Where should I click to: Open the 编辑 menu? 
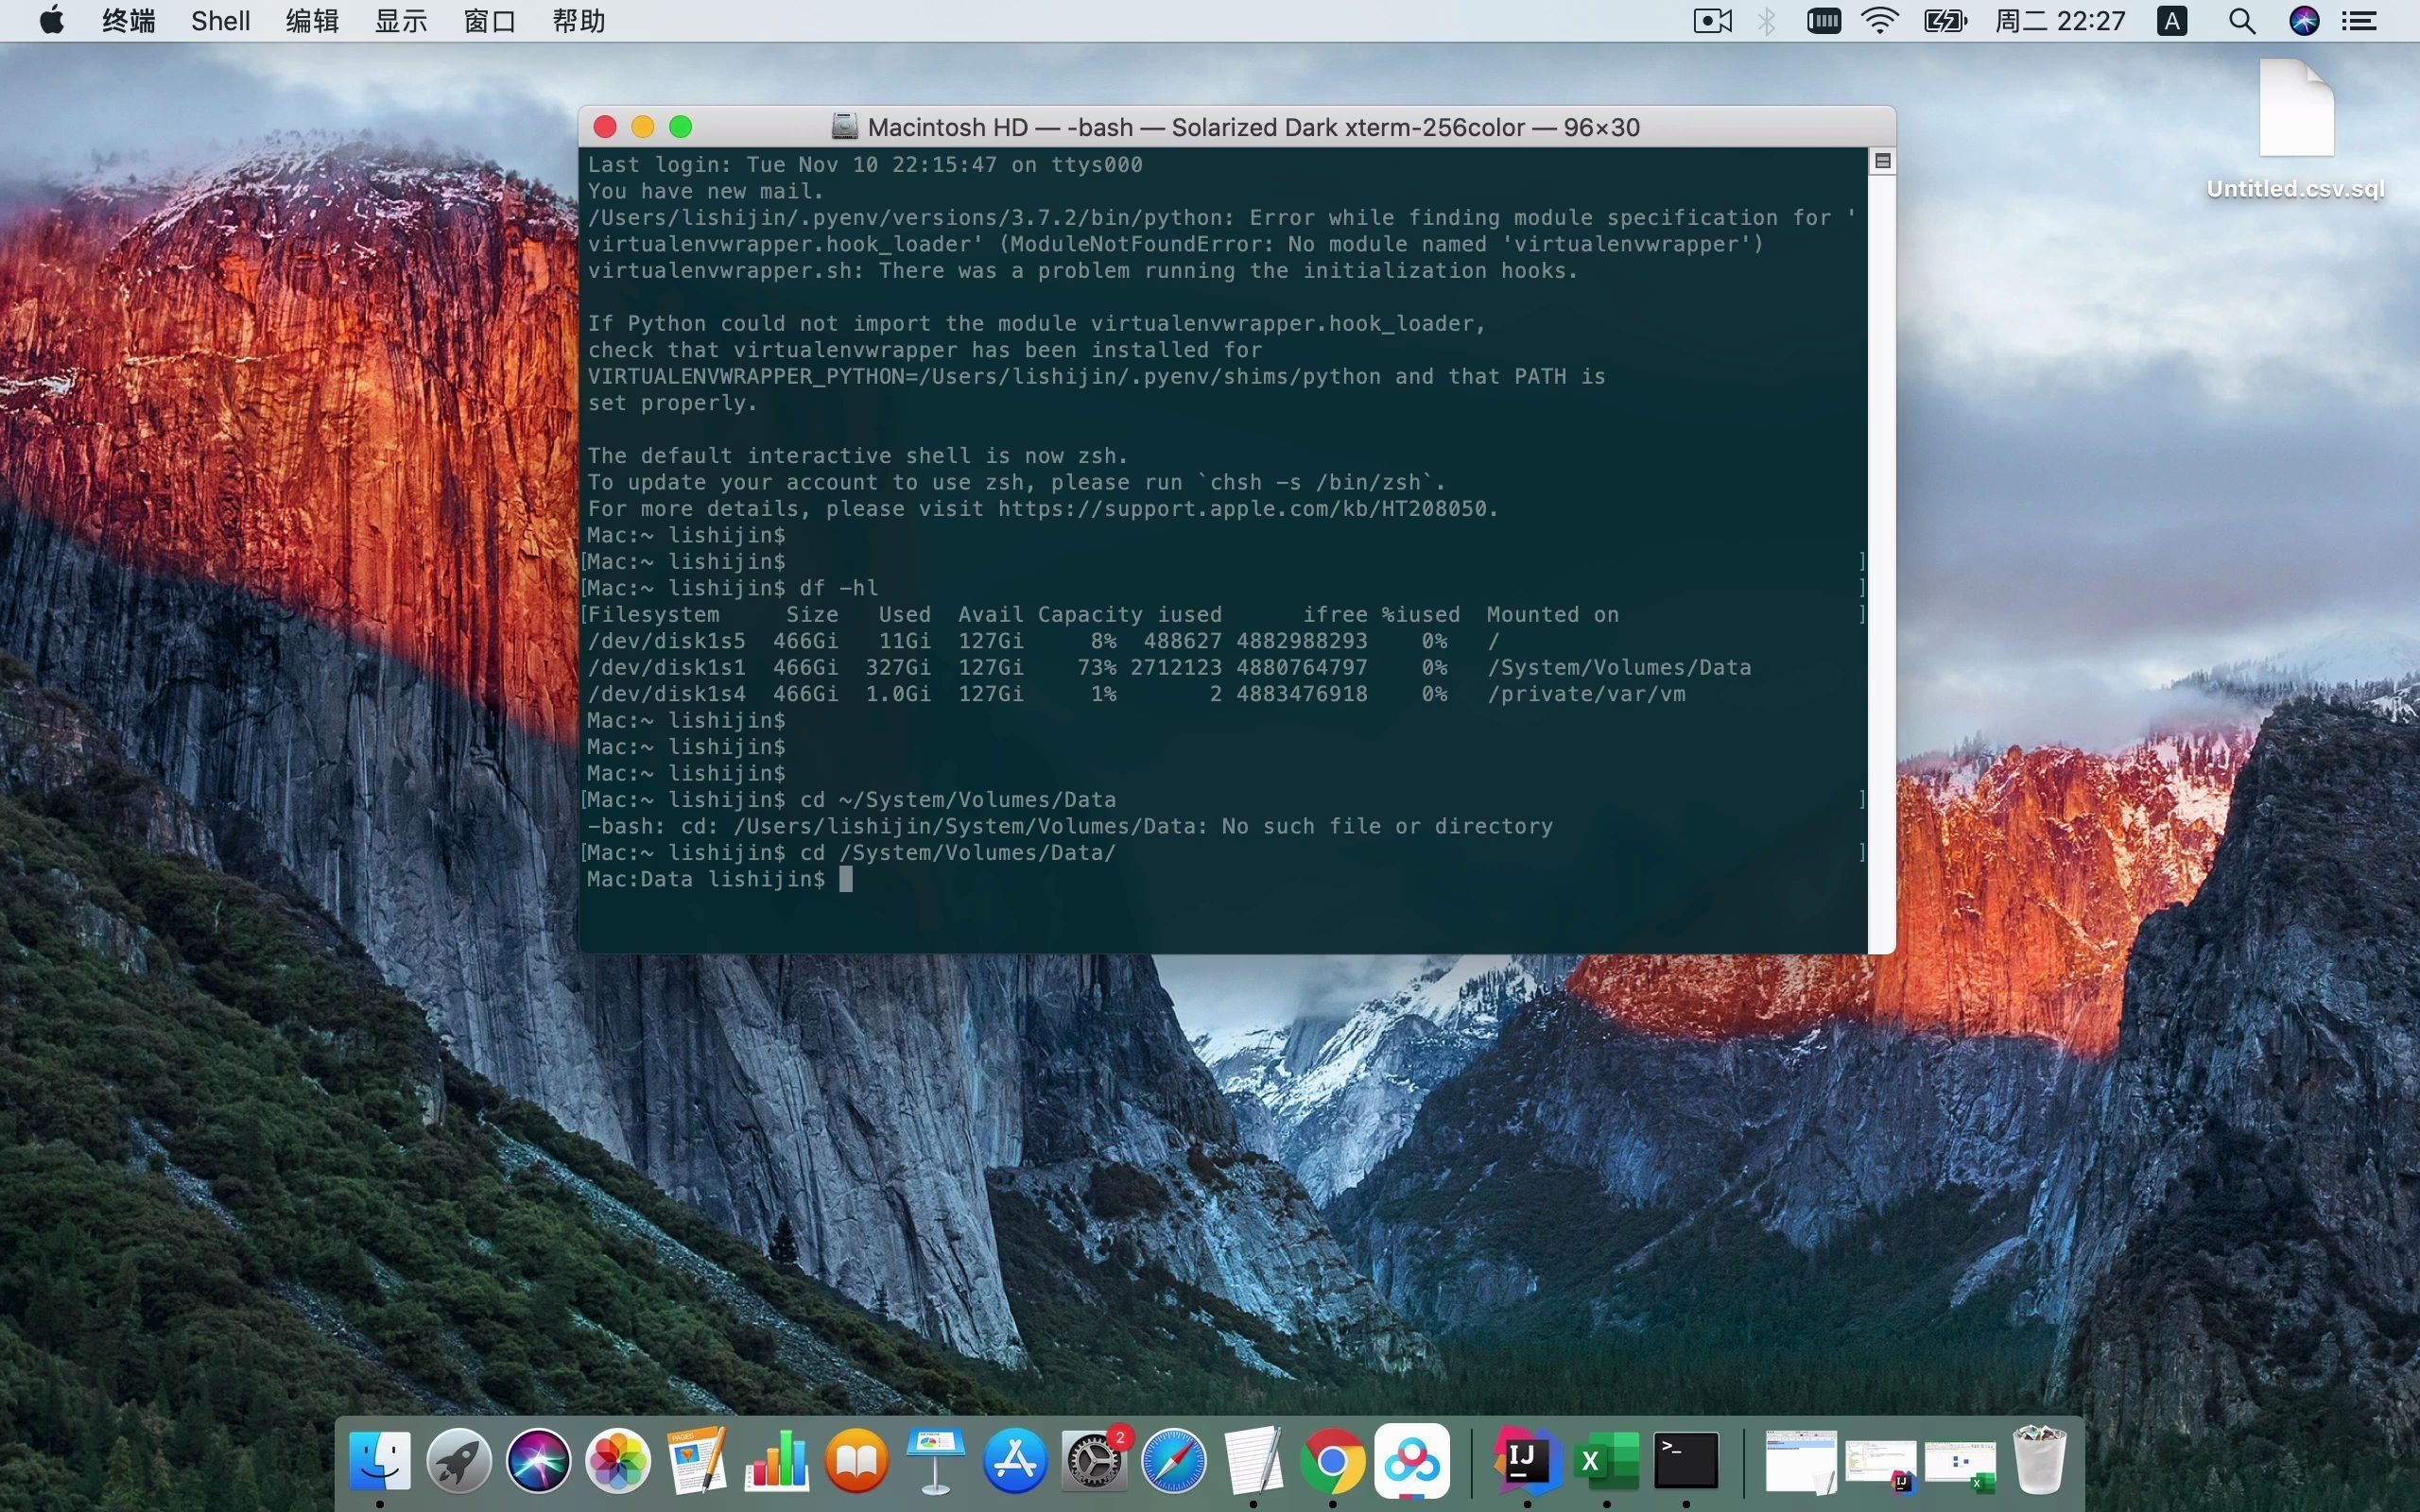click(312, 21)
